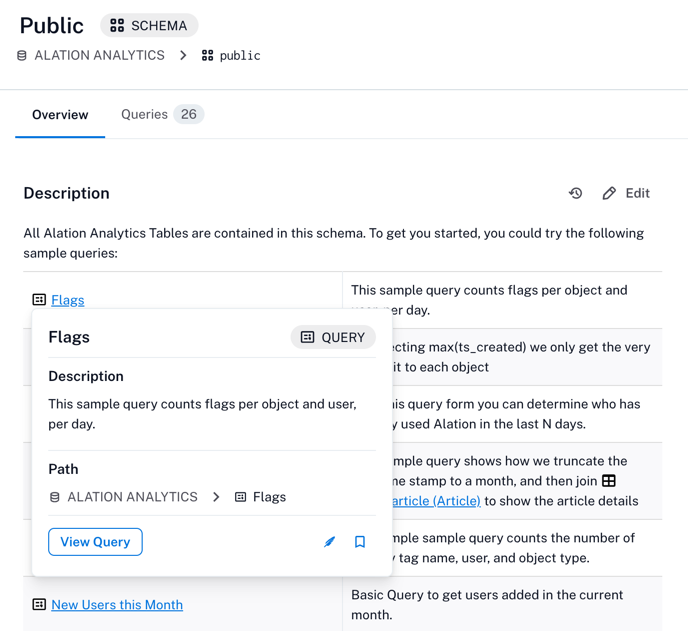Click the SCHEMA type badge

point(149,25)
